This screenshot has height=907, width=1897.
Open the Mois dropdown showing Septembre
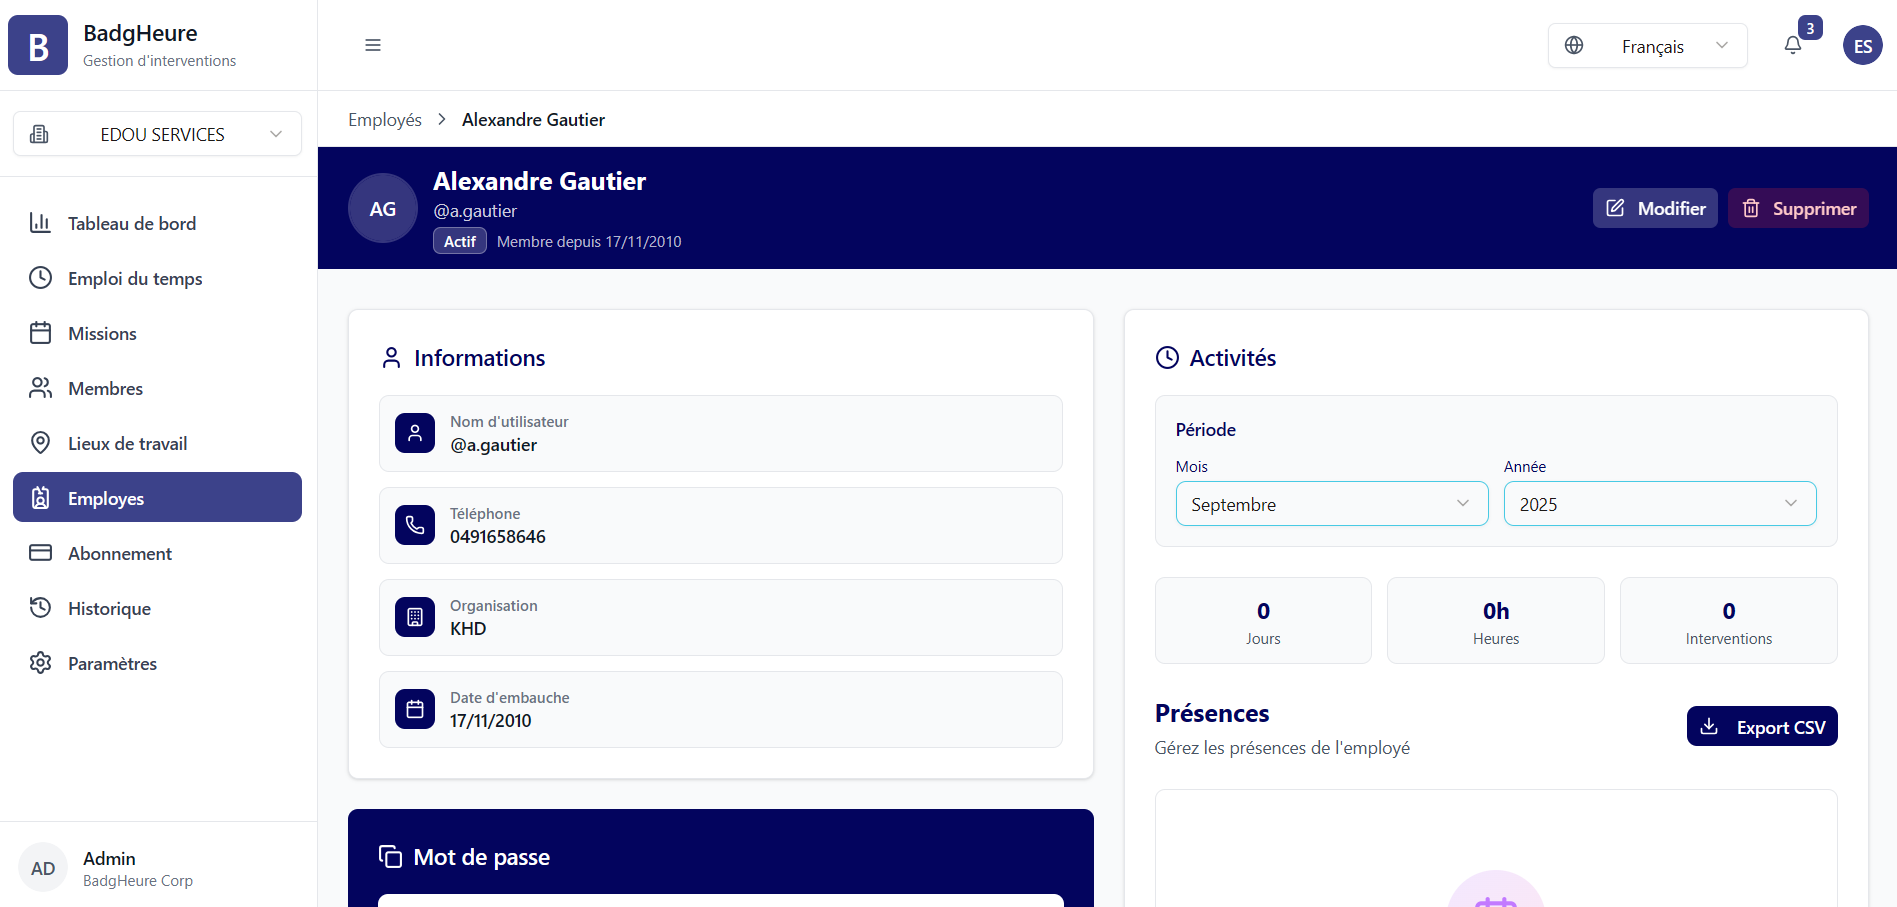[1331, 504]
